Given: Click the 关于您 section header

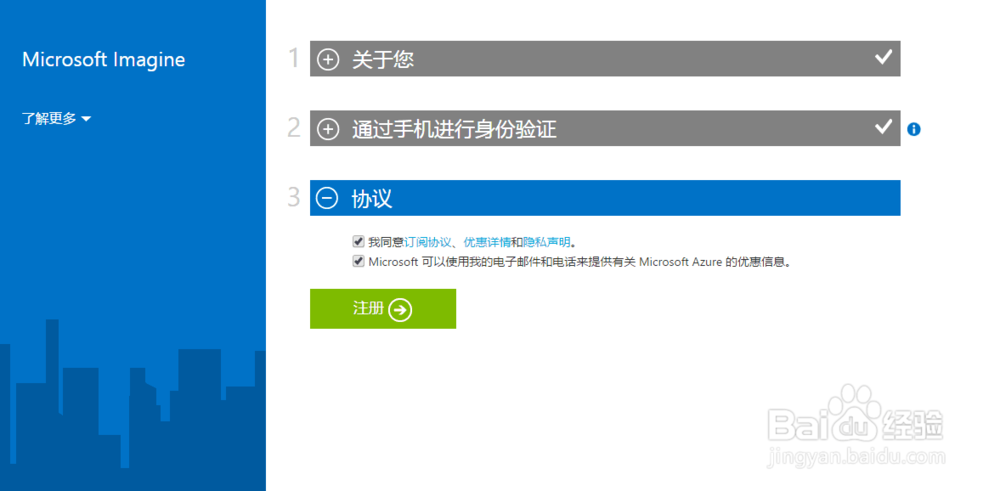Looking at the screenshot, I should tap(605, 59).
